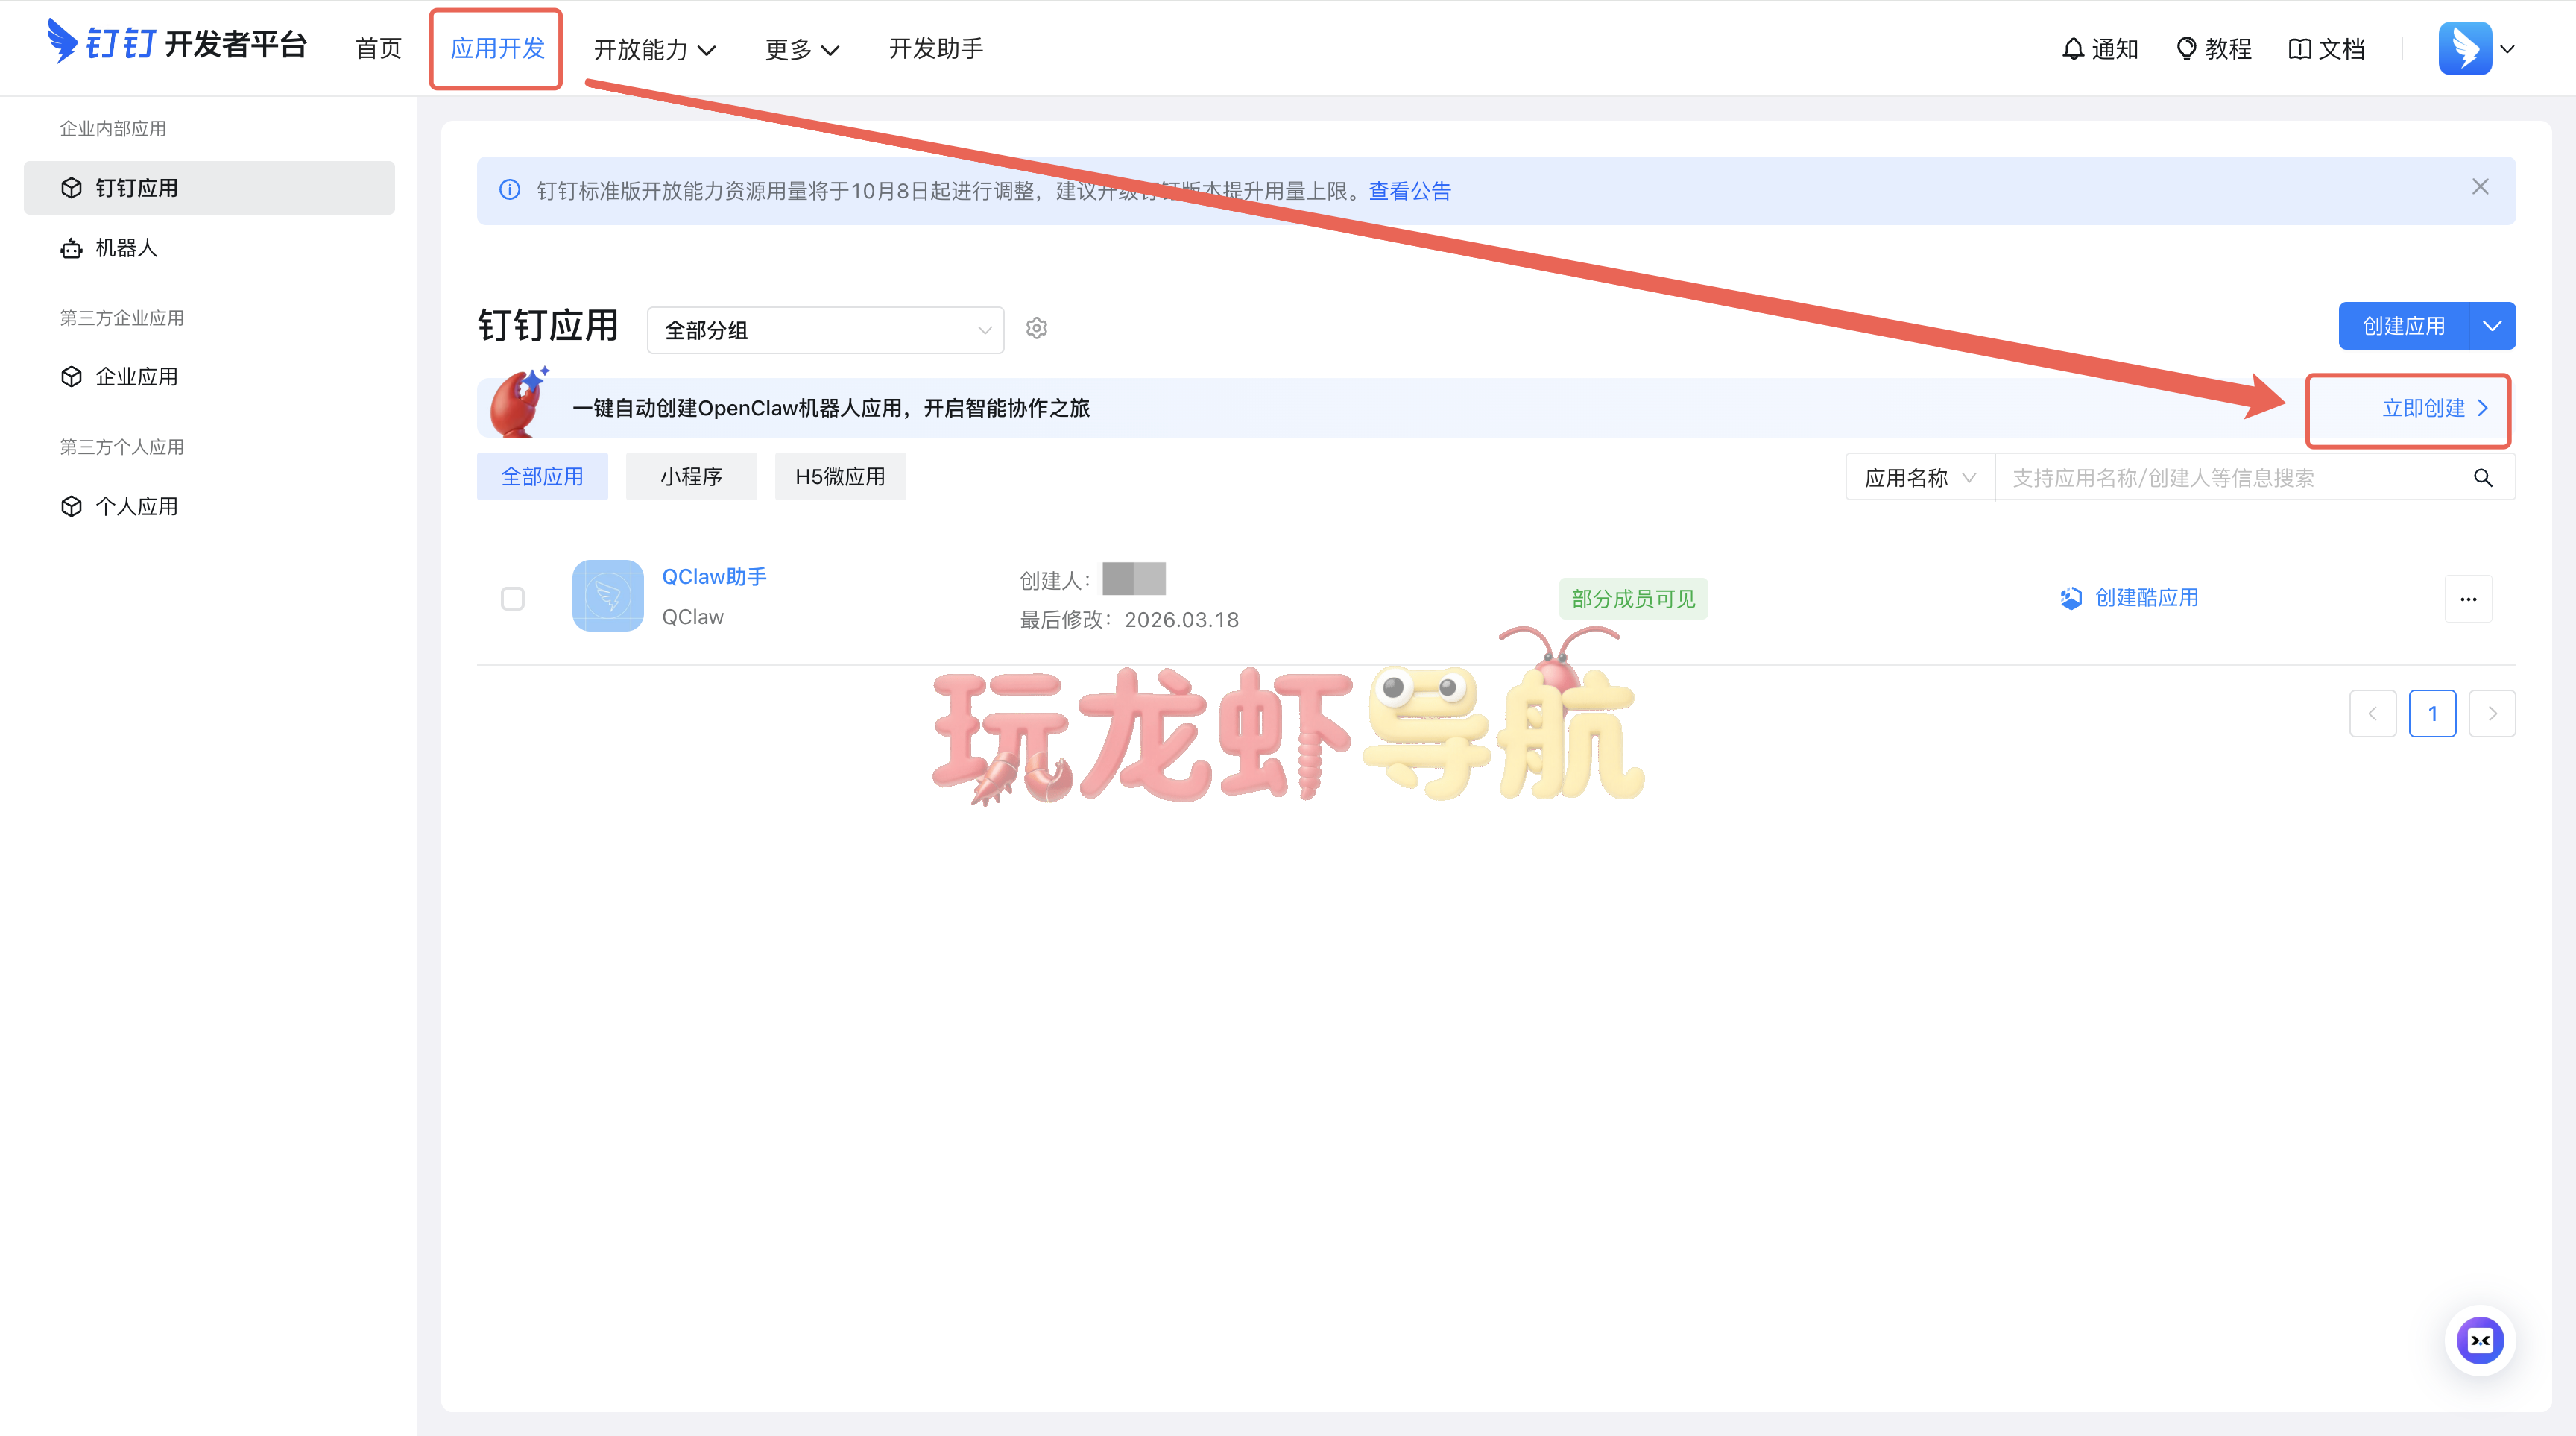Click the cube icon beside 企业应用

pyautogui.click(x=71, y=377)
